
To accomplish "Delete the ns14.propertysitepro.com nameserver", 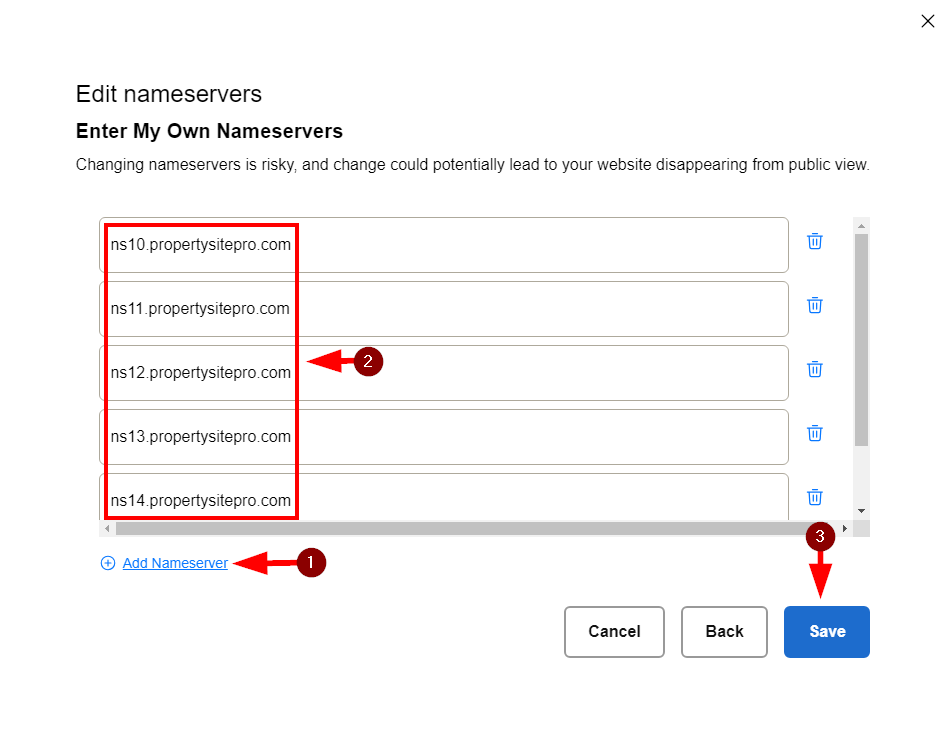I will 815,497.
